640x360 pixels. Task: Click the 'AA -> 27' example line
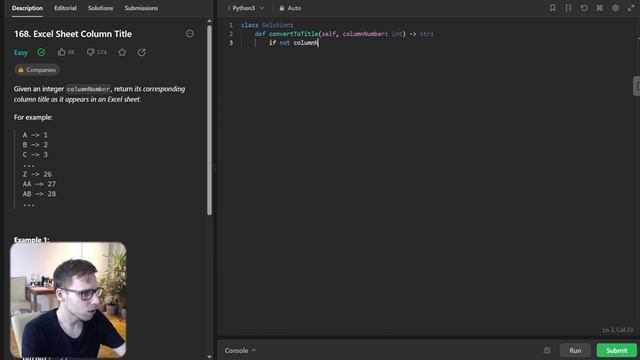39,184
